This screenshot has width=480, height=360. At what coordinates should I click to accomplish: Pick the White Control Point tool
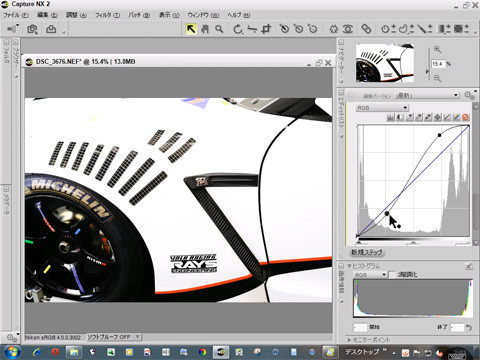(313, 29)
